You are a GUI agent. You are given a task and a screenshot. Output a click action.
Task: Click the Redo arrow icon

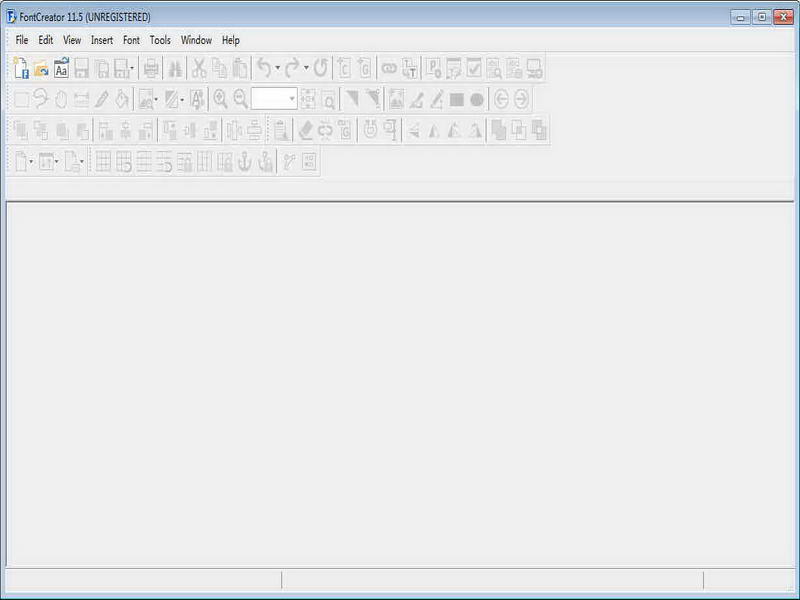coord(292,68)
